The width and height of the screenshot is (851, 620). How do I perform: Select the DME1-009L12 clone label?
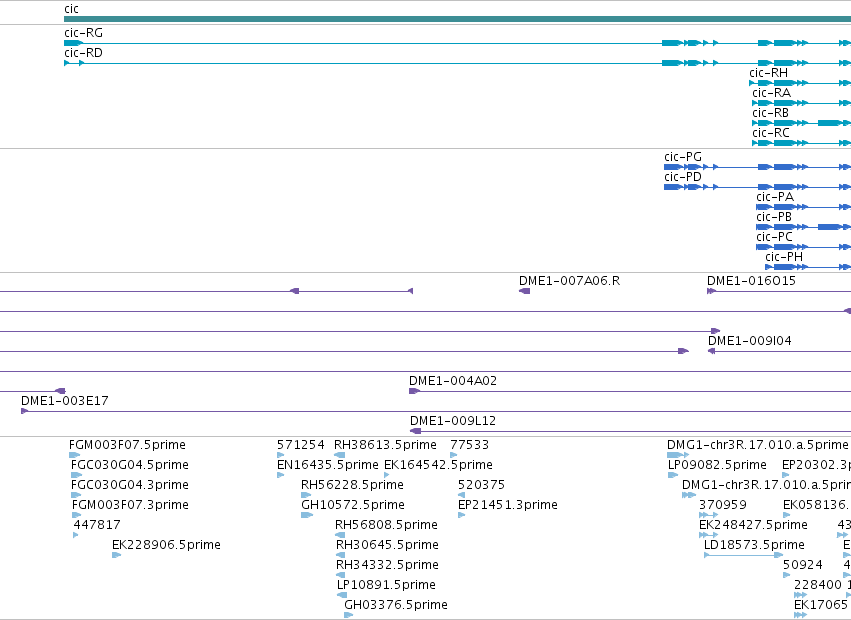pos(453,421)
